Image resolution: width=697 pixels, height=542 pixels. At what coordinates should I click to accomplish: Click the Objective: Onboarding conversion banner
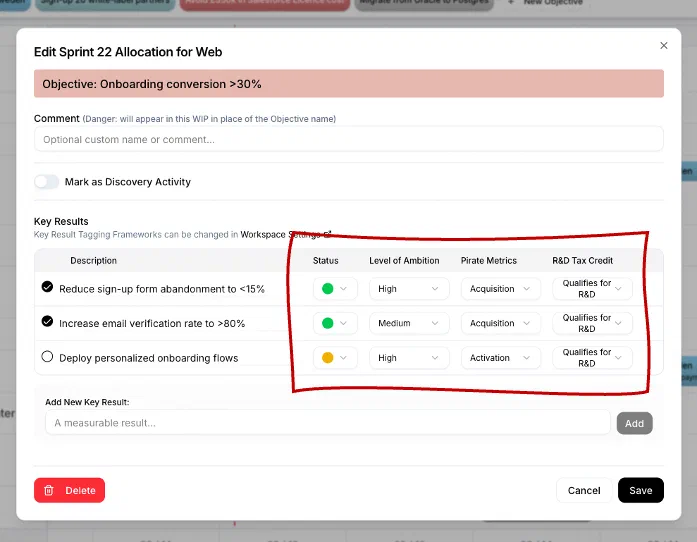click(348, 84)
